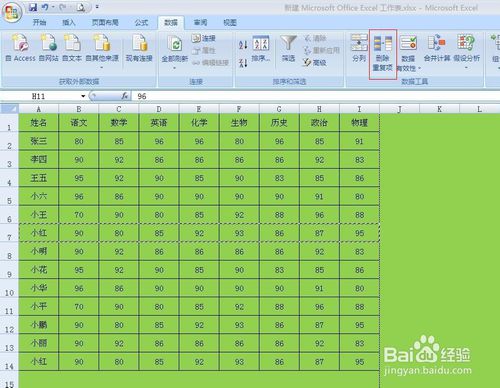Click name cell 小丽
Image resolution: width=500 pixels, height=388 pixels.
(39, 343)
